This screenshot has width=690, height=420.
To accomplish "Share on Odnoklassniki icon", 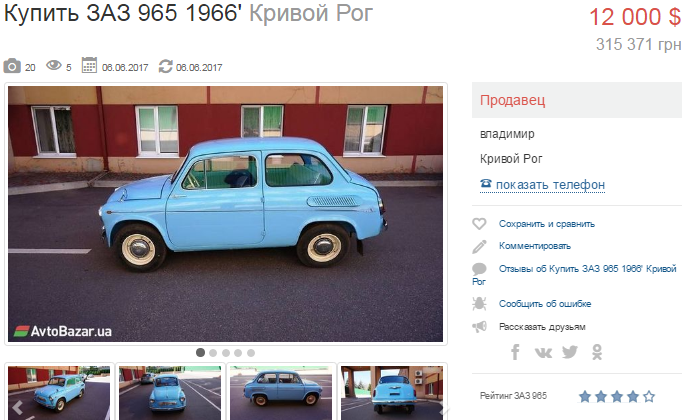I will pos(597,352).
